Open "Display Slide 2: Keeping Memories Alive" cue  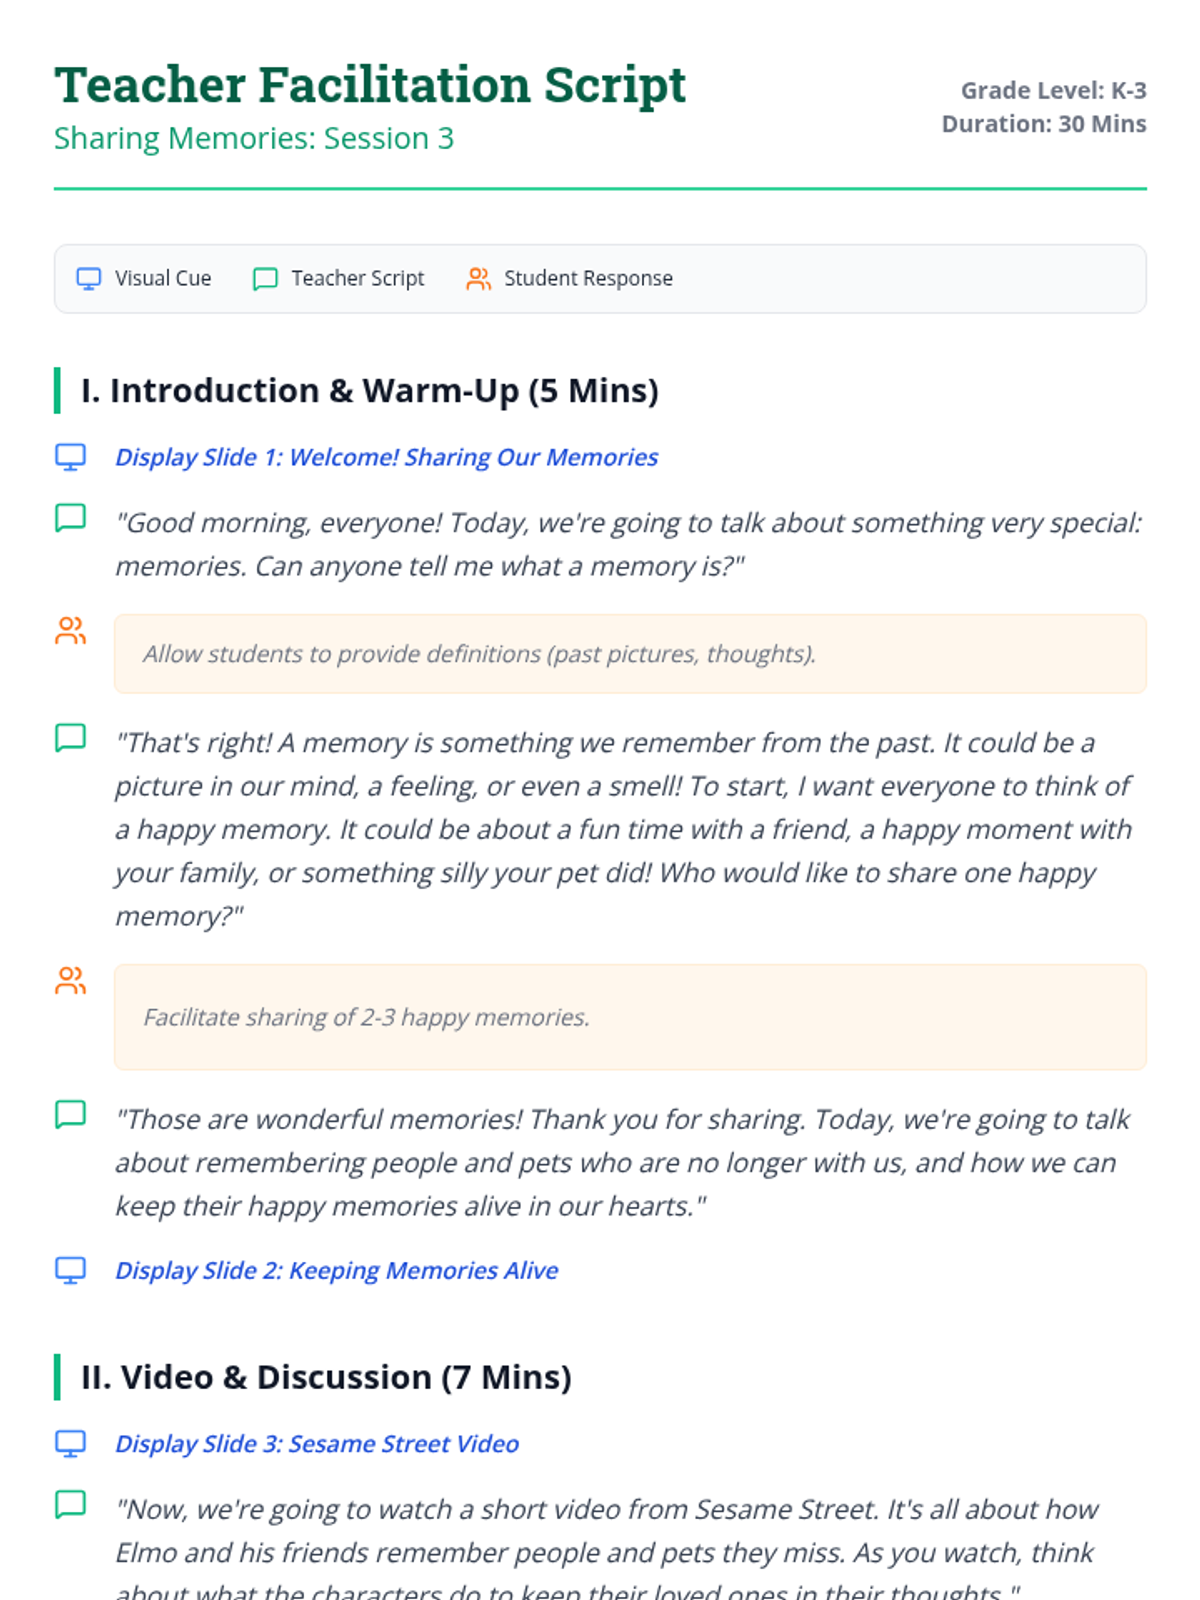click(336, 1270)
